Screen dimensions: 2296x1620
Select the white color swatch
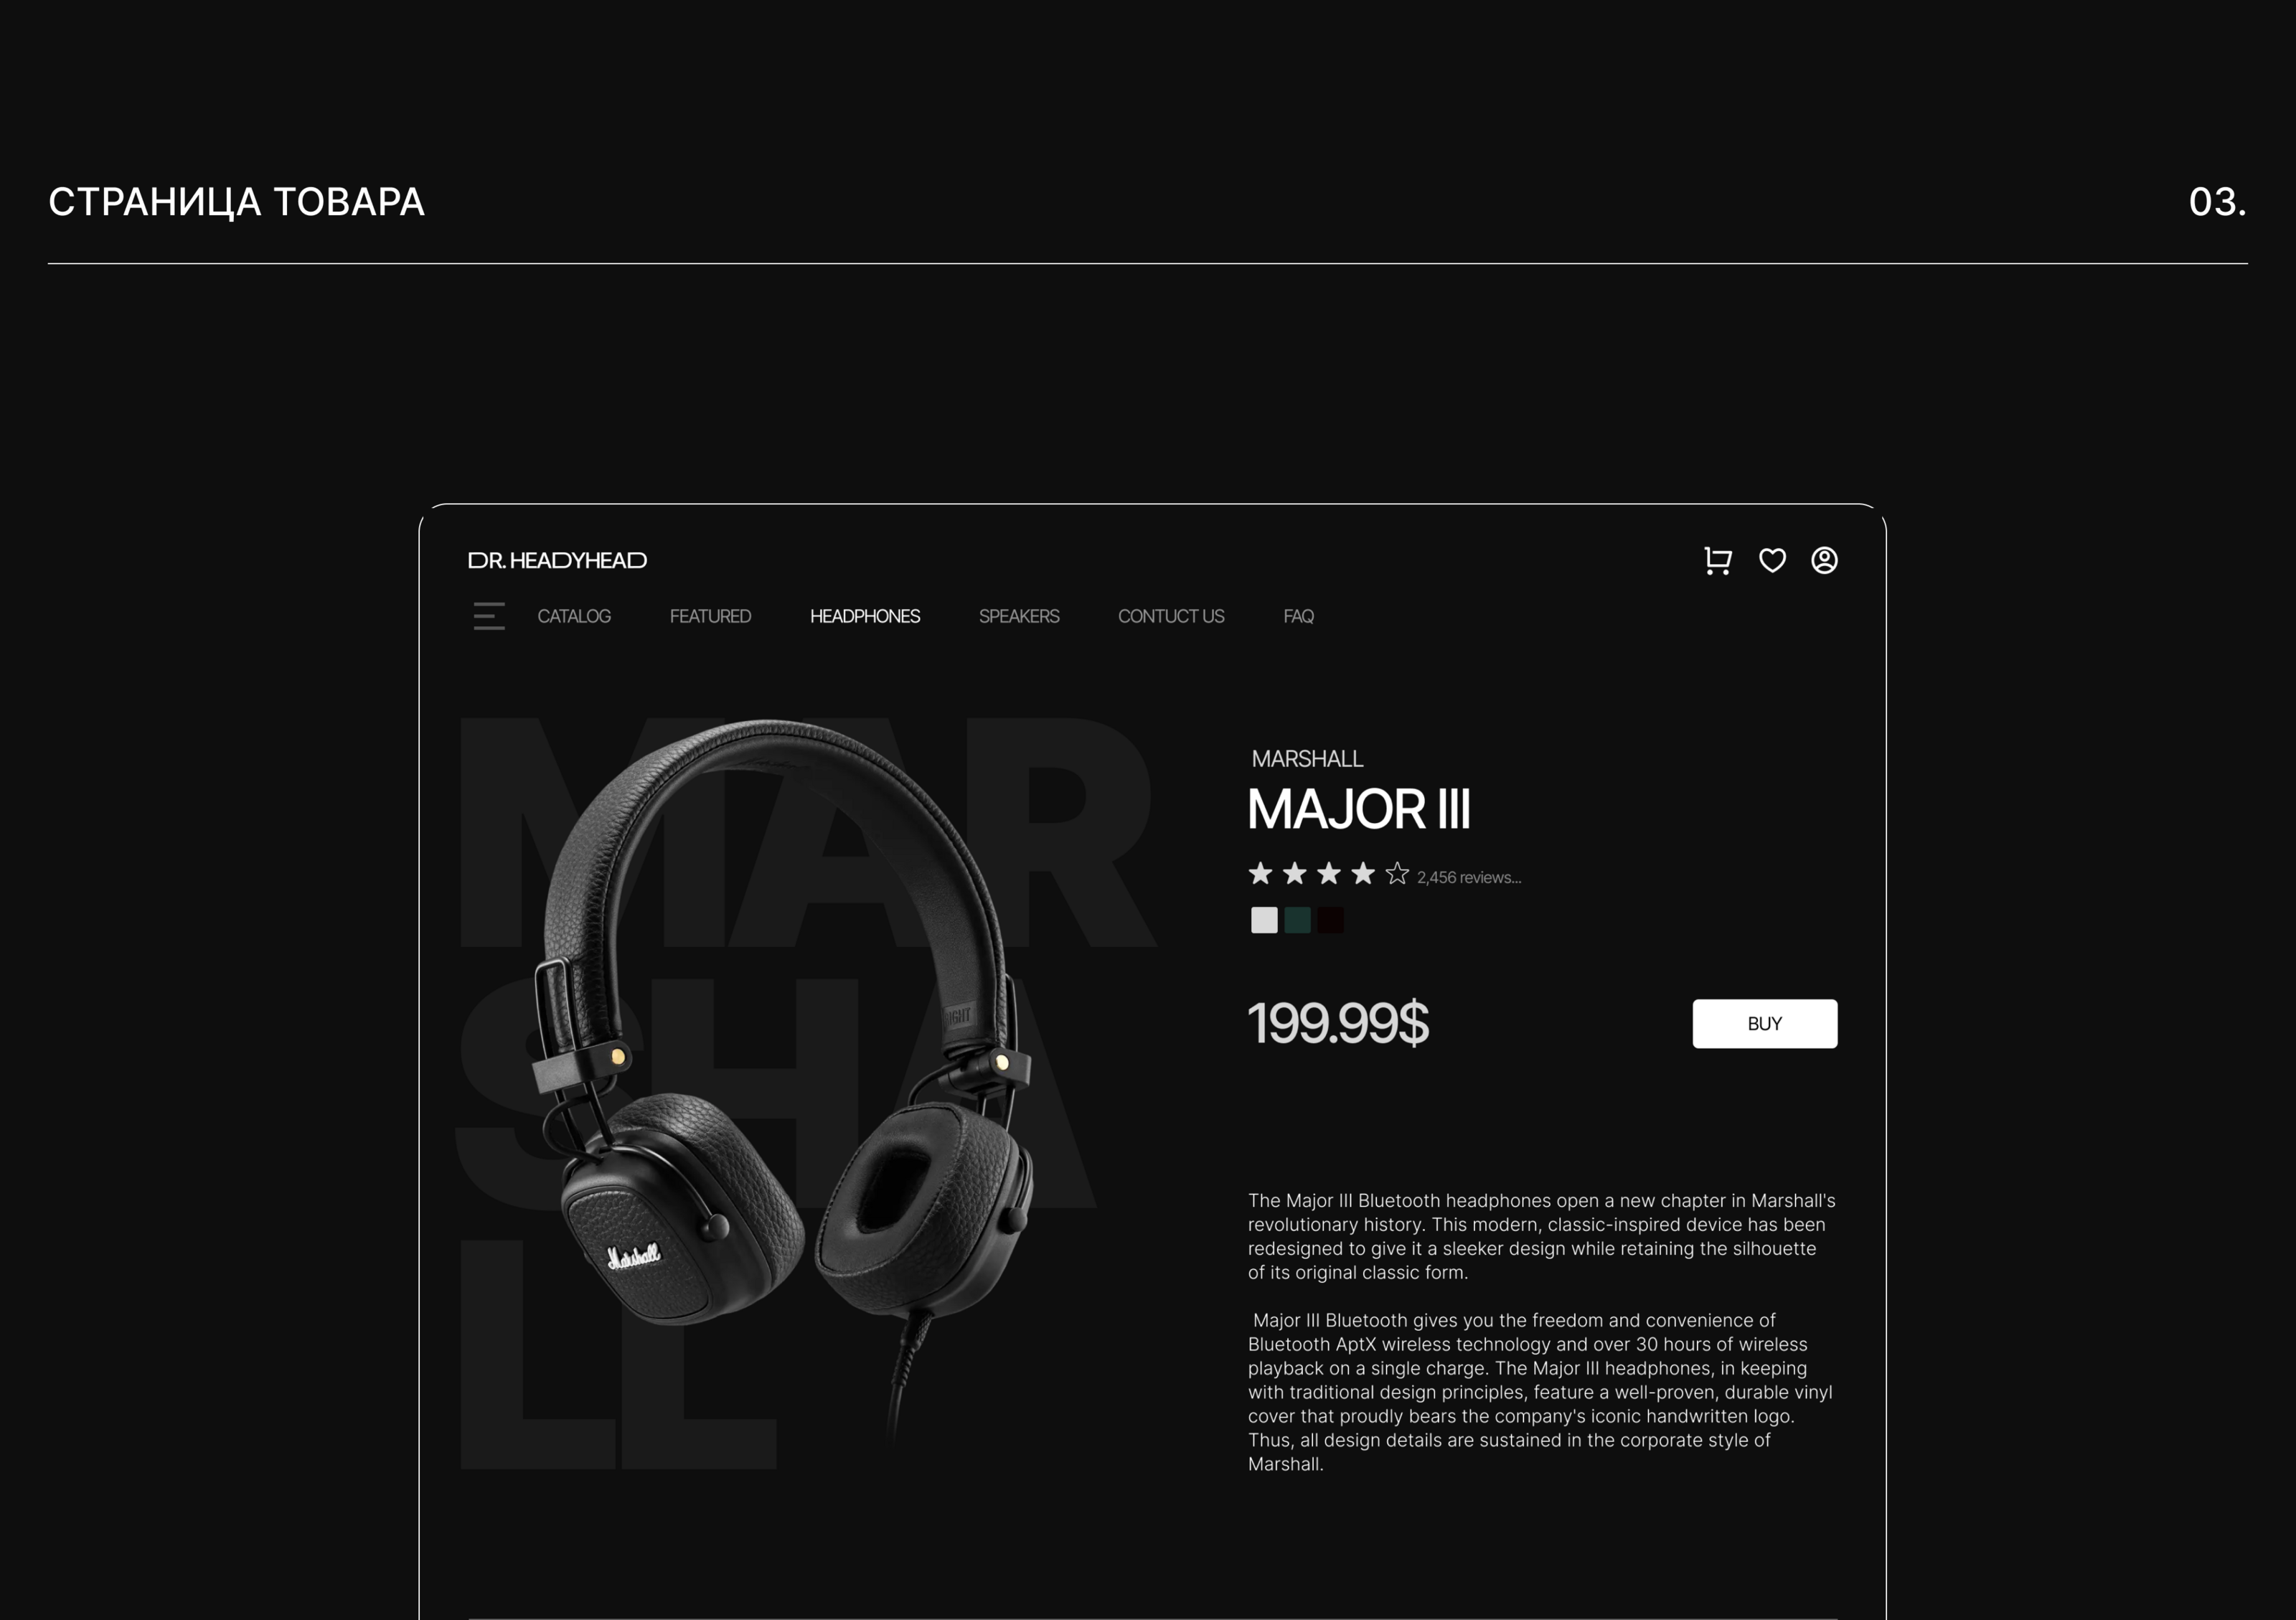pyautogui.click(x=1264, y=920)
